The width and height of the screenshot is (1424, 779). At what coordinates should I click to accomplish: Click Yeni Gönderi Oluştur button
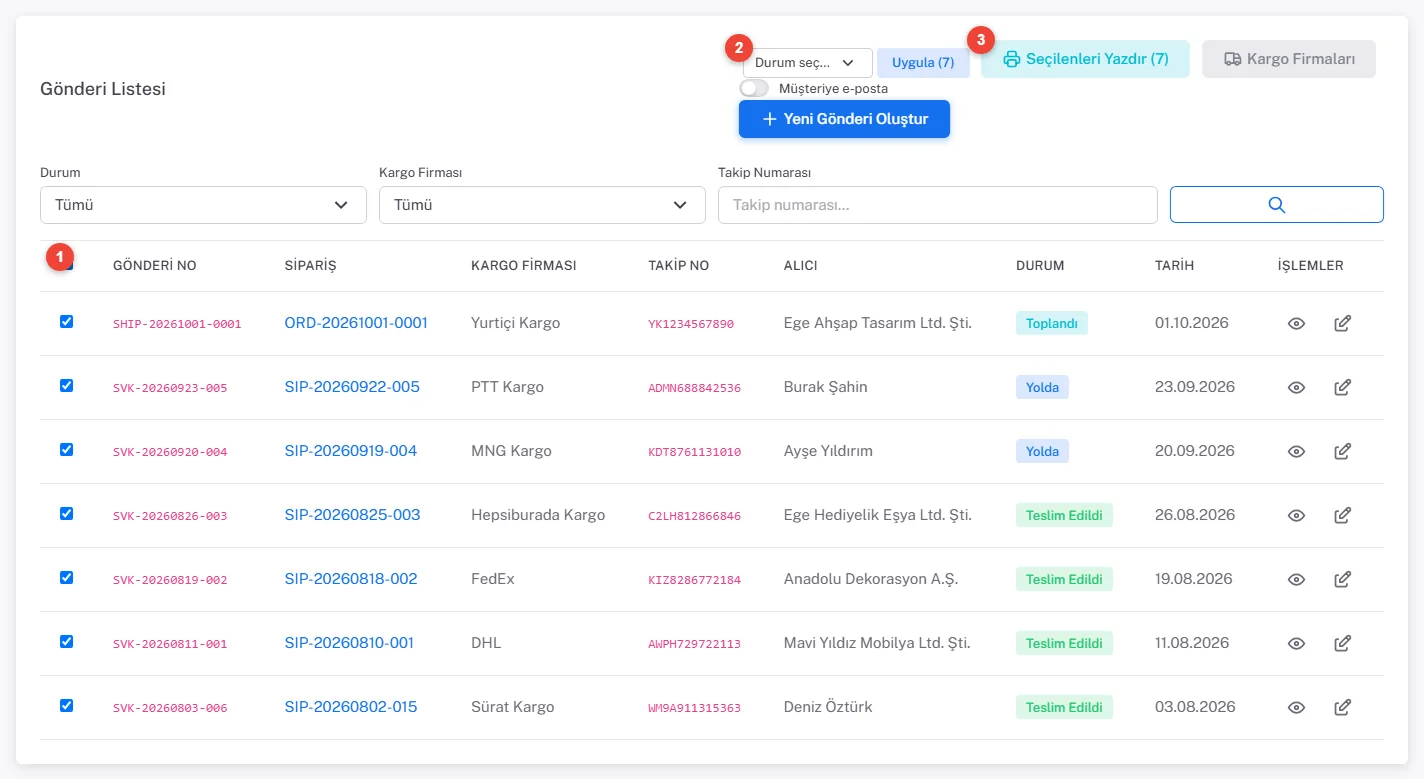[x=844, y=119]
